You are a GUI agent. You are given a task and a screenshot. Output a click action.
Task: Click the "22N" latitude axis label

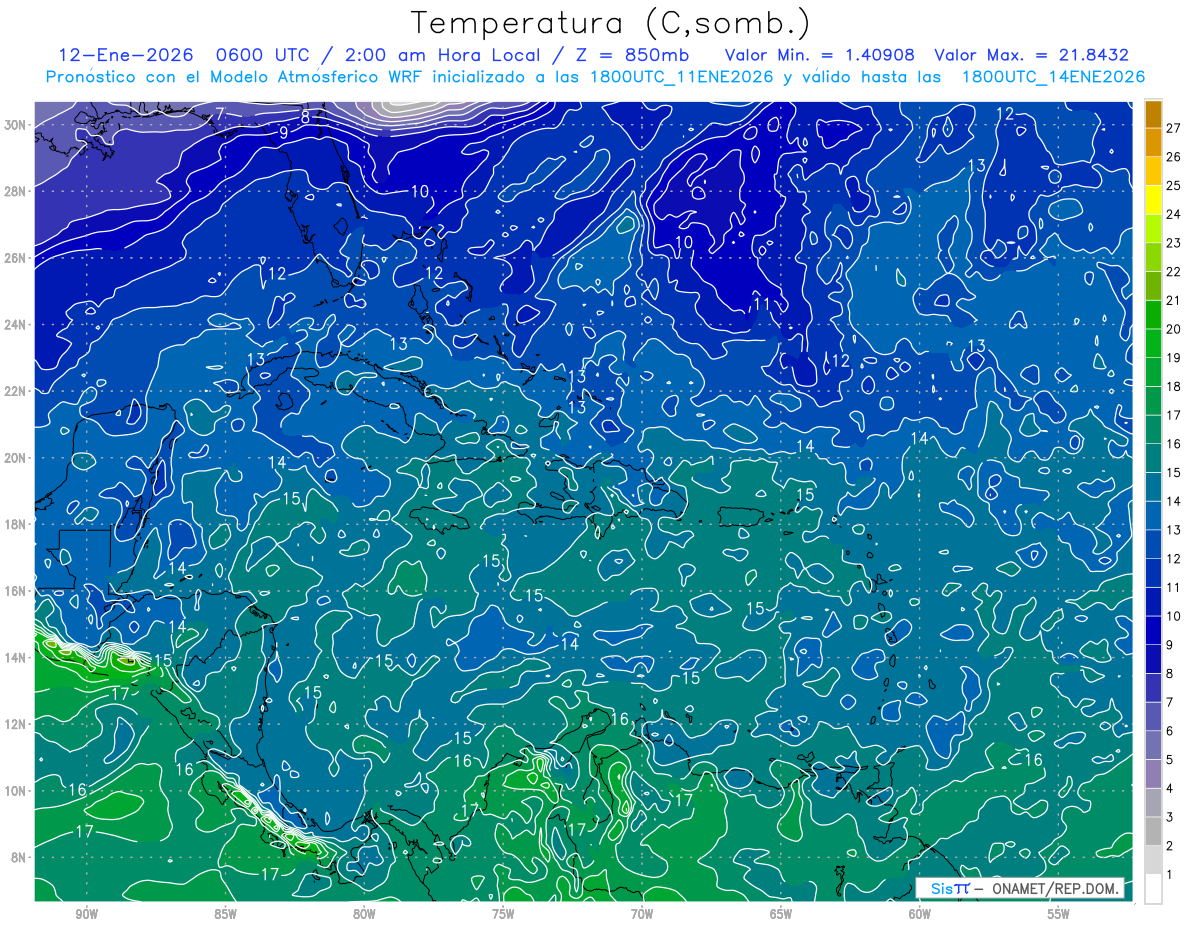pyautogui.click(x=15, y=391)
